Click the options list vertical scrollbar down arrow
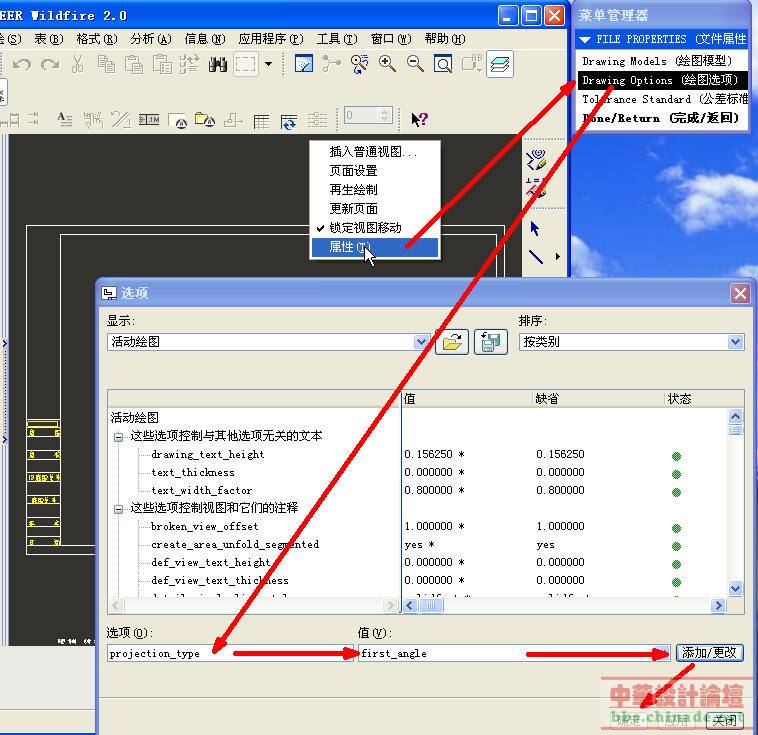Screen dimensions: 758x735 (x=736, y=589)
